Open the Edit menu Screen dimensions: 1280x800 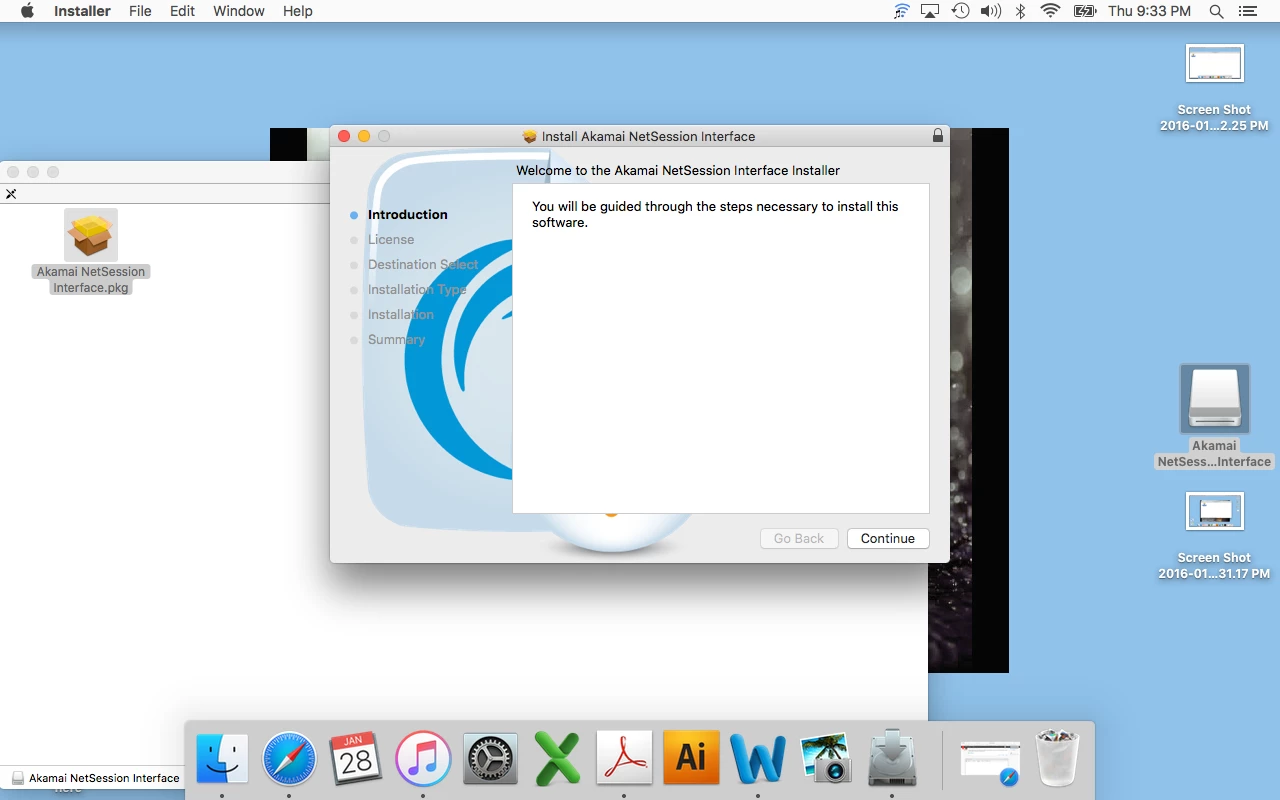point(182,11)
